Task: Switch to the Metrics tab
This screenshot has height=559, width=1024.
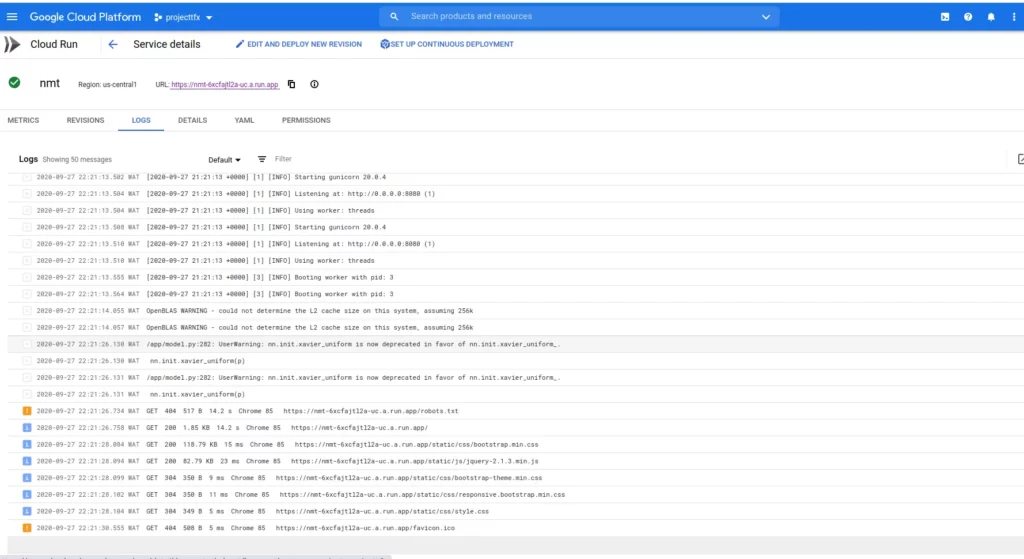Action: point(24,120)
